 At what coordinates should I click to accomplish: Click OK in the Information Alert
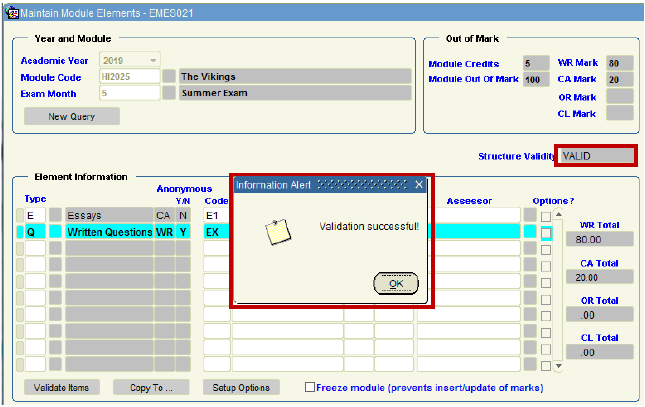click(395, 284)
